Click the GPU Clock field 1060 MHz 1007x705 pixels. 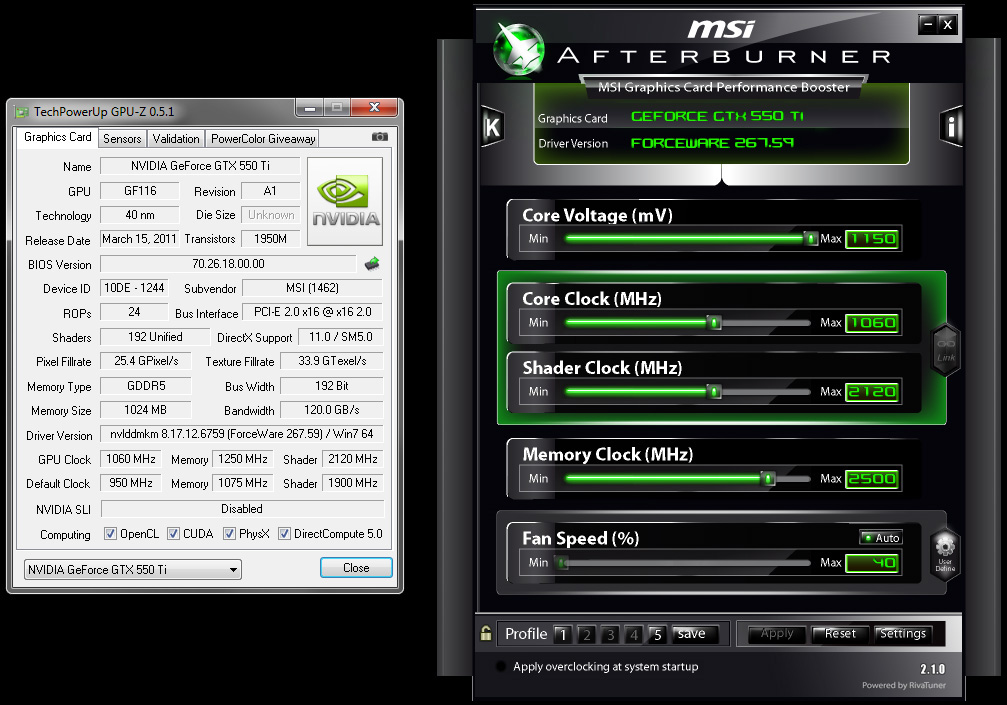131,459
